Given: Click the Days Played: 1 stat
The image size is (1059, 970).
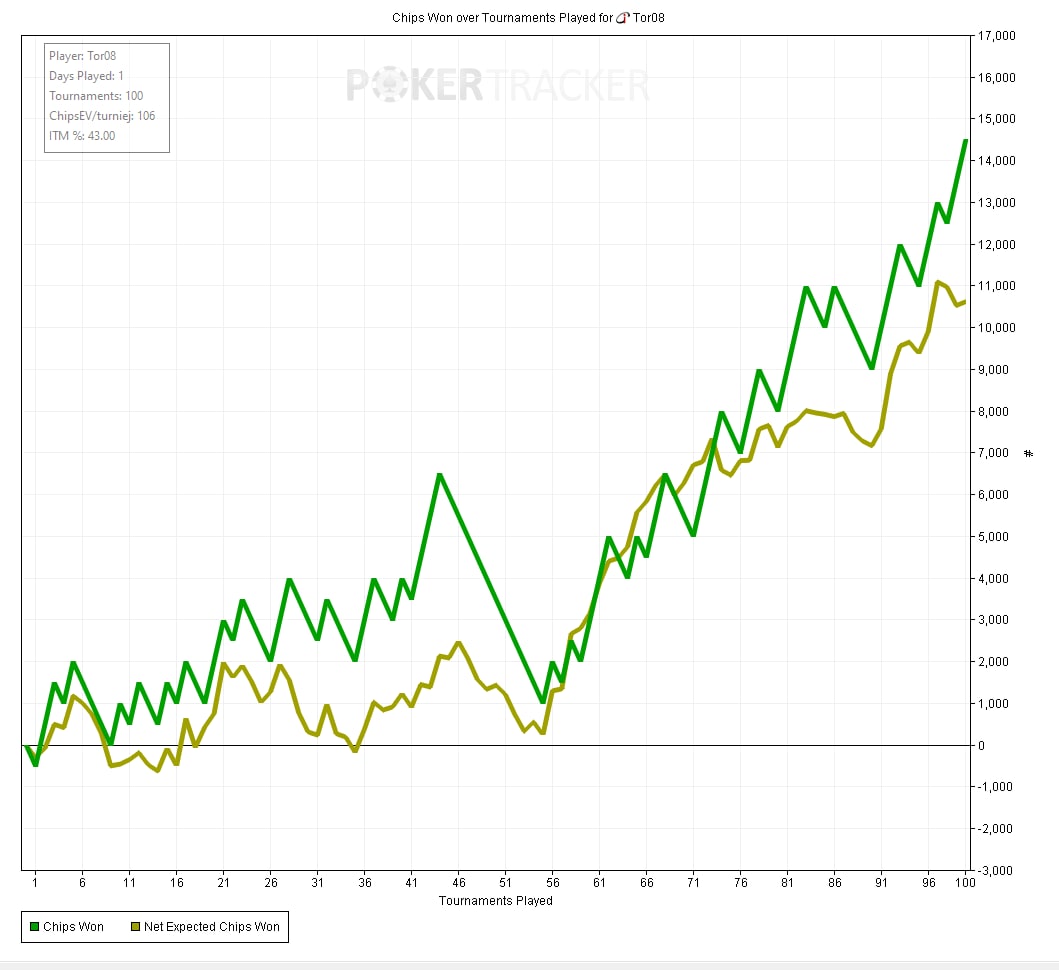Looking at the screenshot, I should (x=86, y=76).
